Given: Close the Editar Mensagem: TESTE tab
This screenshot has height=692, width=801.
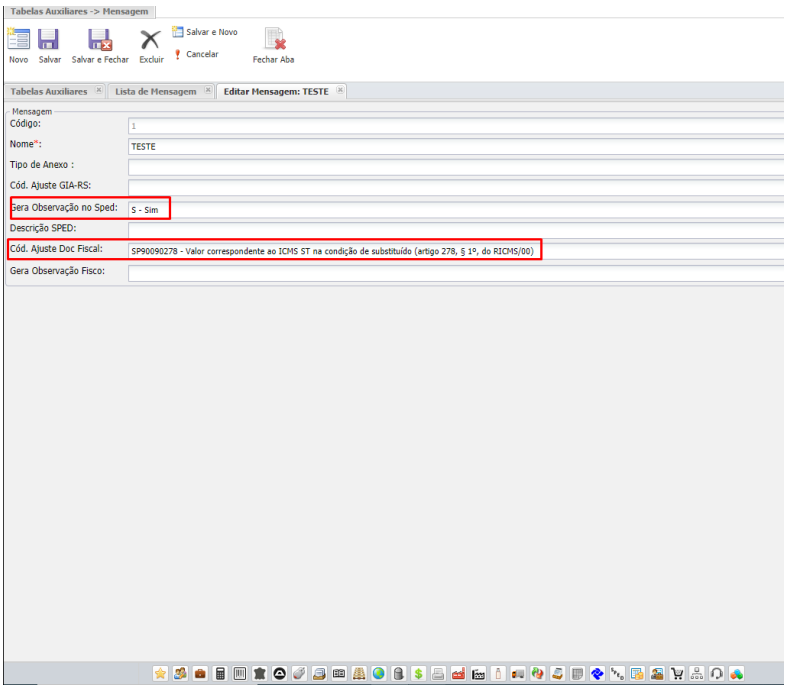Looking at the screenshot, I should tap(340, 90).
